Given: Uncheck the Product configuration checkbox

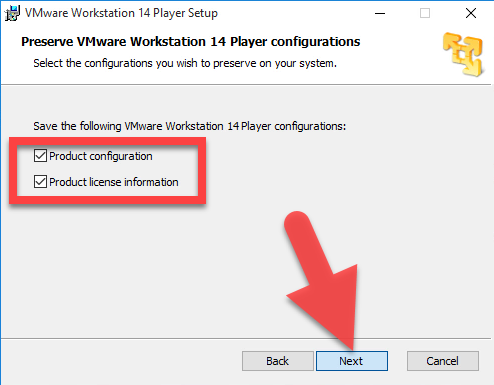Looking at the screenshot, I should point(40,156).
